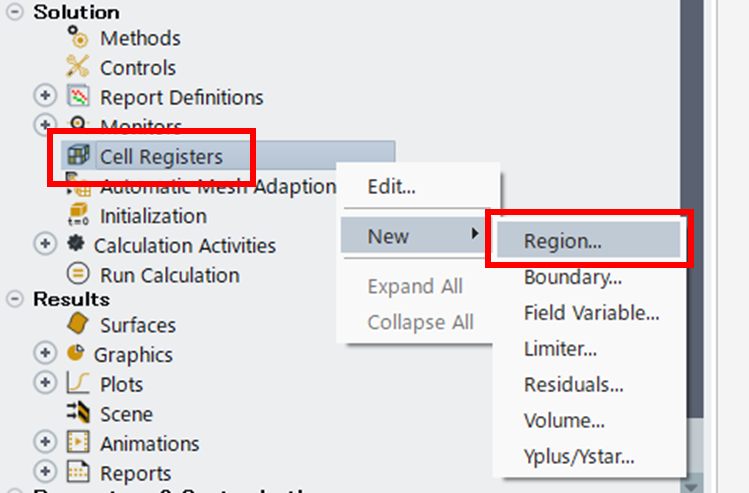Click the Initialization t=0 icon
Image resolution: width=749 pixels, height=493 pixels.
coord(78,214)
